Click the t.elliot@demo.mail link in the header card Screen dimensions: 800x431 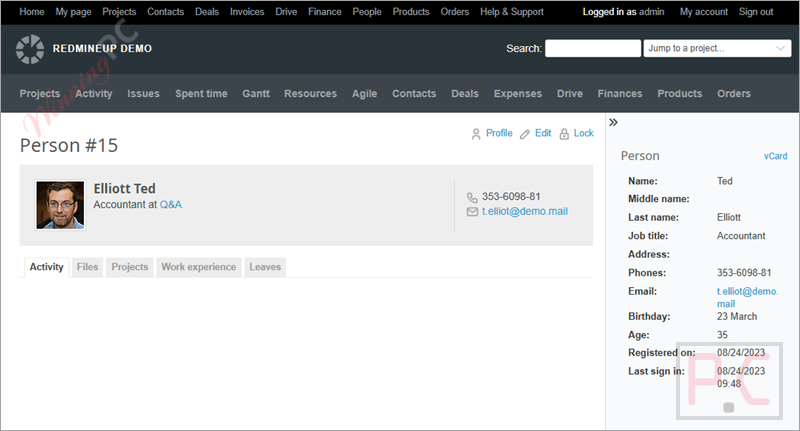524,211
